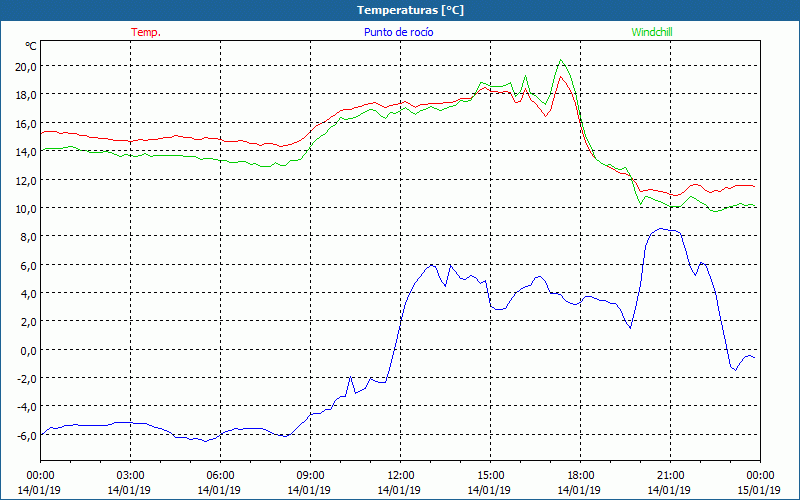The image size is (800, 500).
Task: Click the 10,0 y-axis value
Action: [26, 209]
